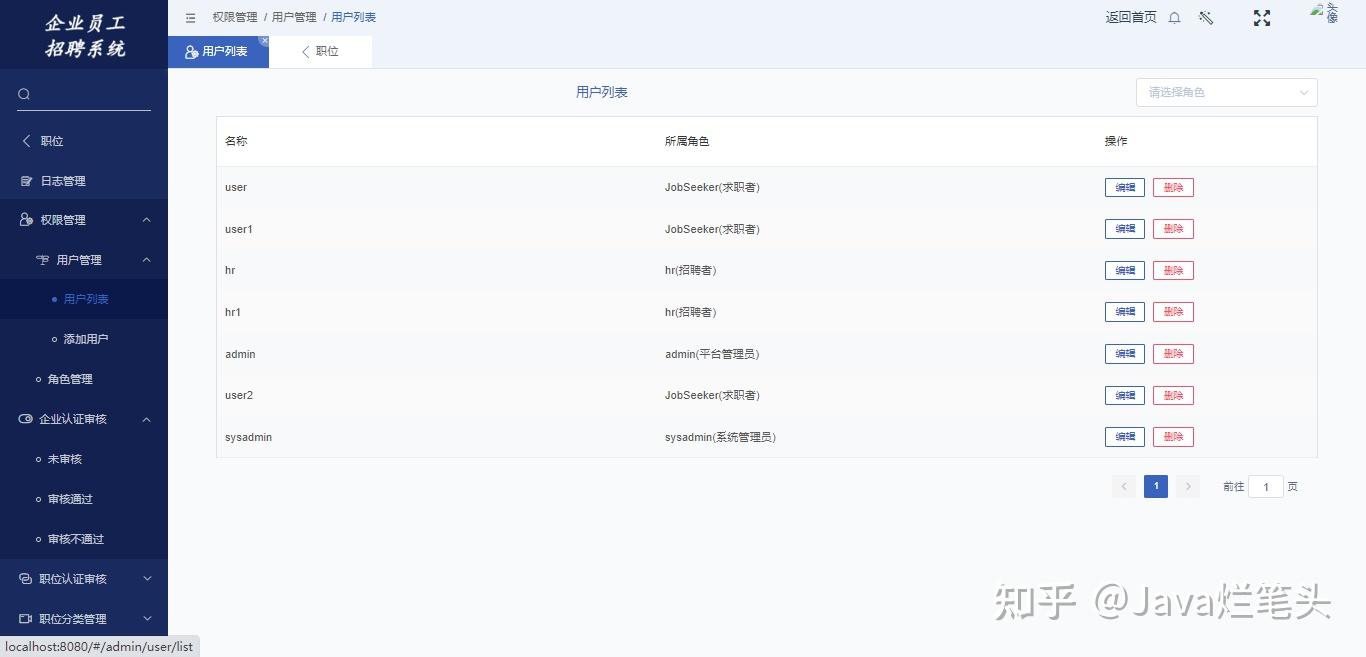Screen dimensions: 1366x657
Task: Click 返回首页 link
Action: click(1131, 17)
